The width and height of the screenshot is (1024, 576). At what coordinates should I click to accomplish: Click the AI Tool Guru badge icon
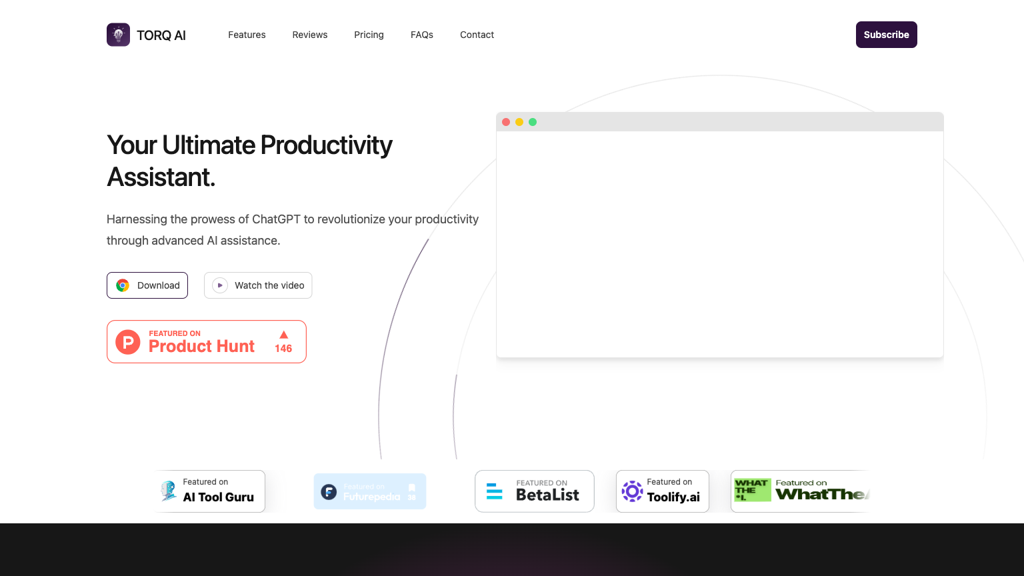(x=169, y=490)
